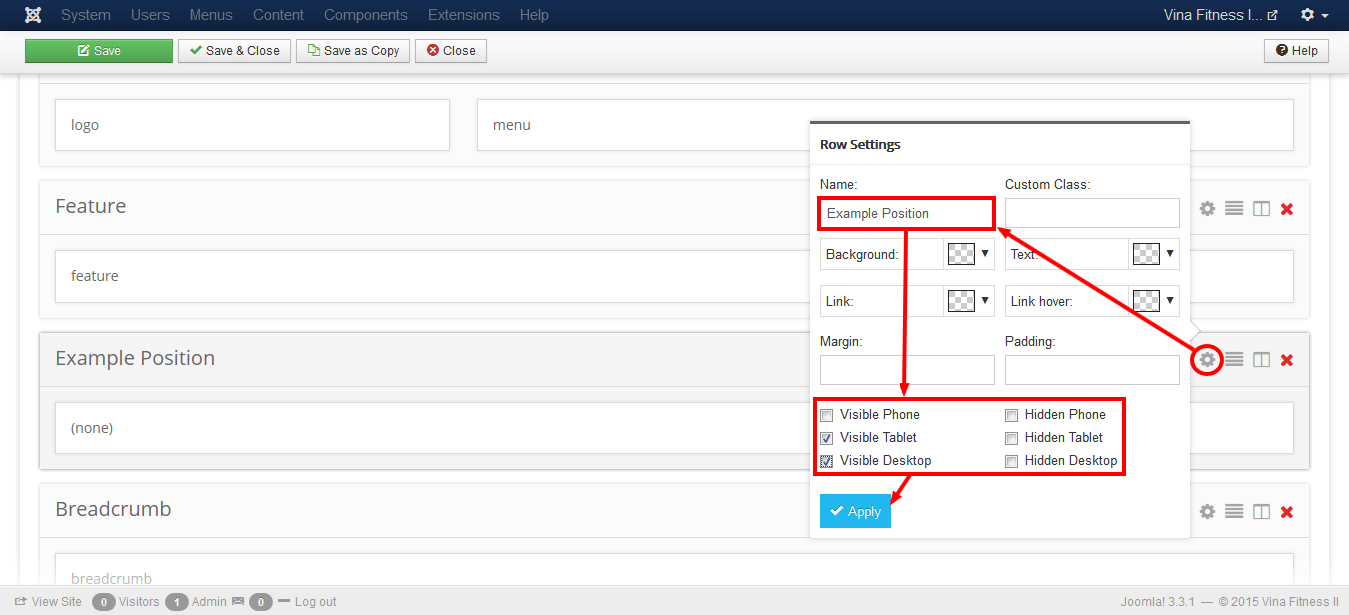Screen dimensions: 1349x615
Task: Enable the Visible Phone checkbox
Action: tap(827, 415)
